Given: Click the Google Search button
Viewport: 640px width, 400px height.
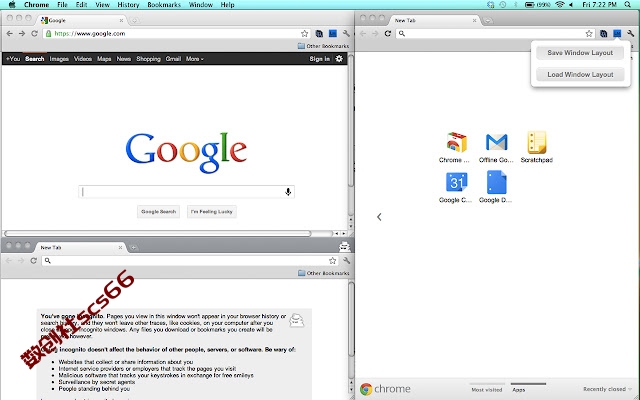Looking at the screenshot, I should (158, 212).
